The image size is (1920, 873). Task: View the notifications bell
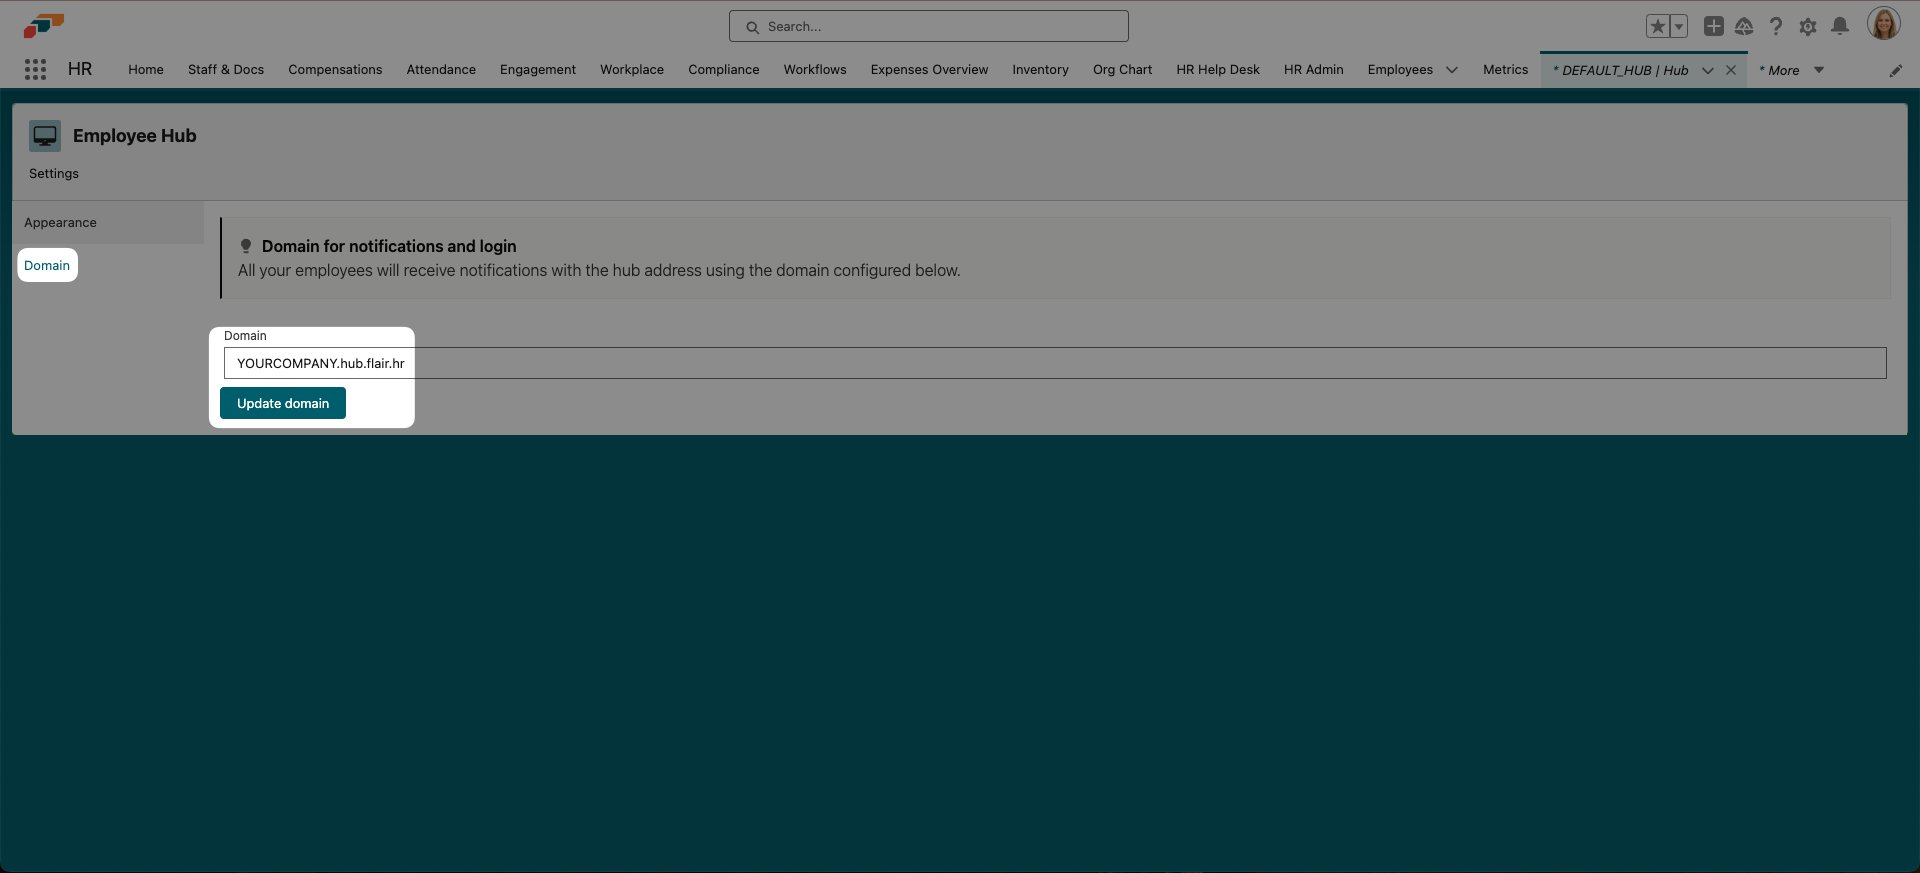[x=1840, y=27]
